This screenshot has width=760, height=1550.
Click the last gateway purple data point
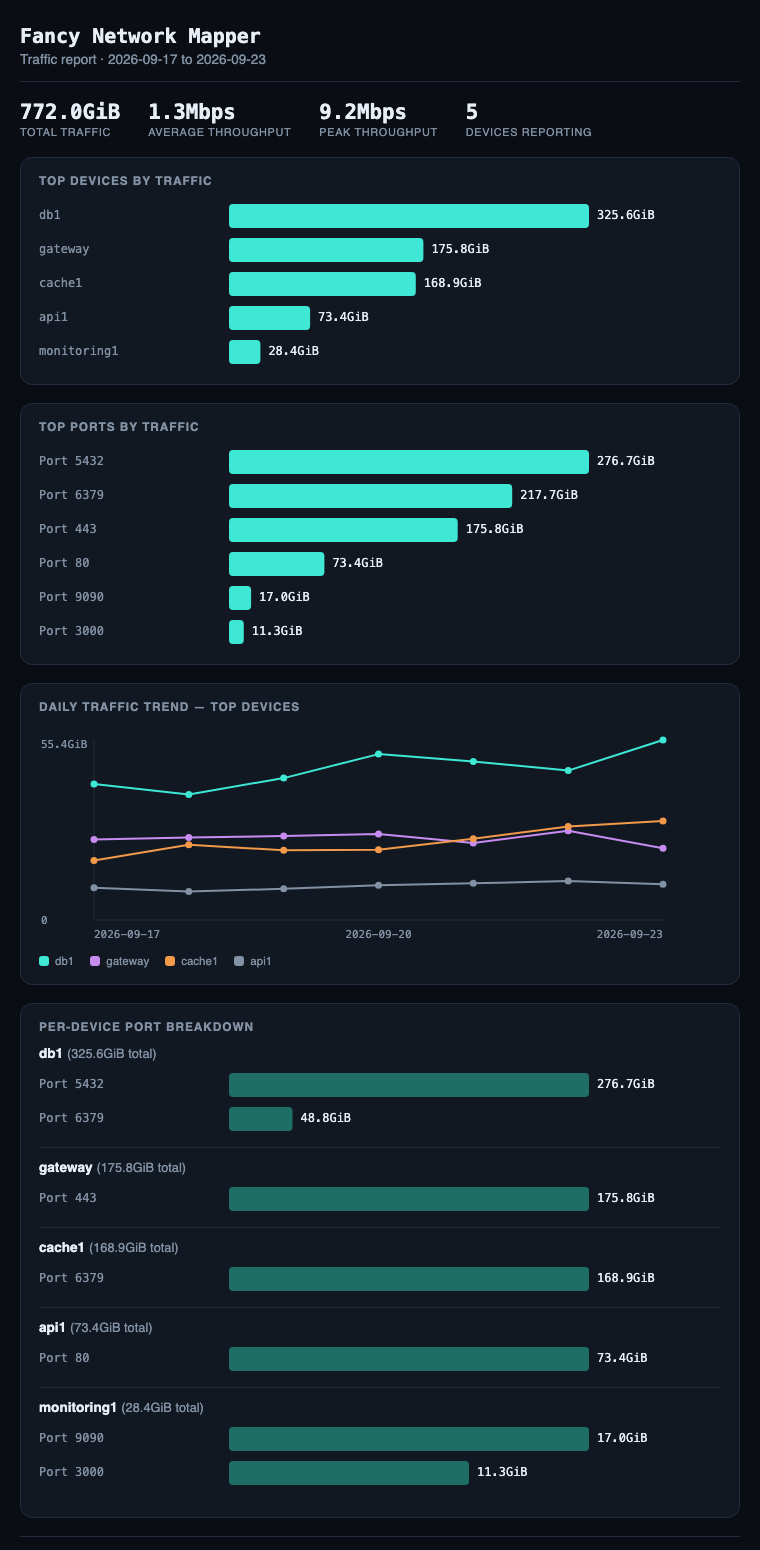663,849
